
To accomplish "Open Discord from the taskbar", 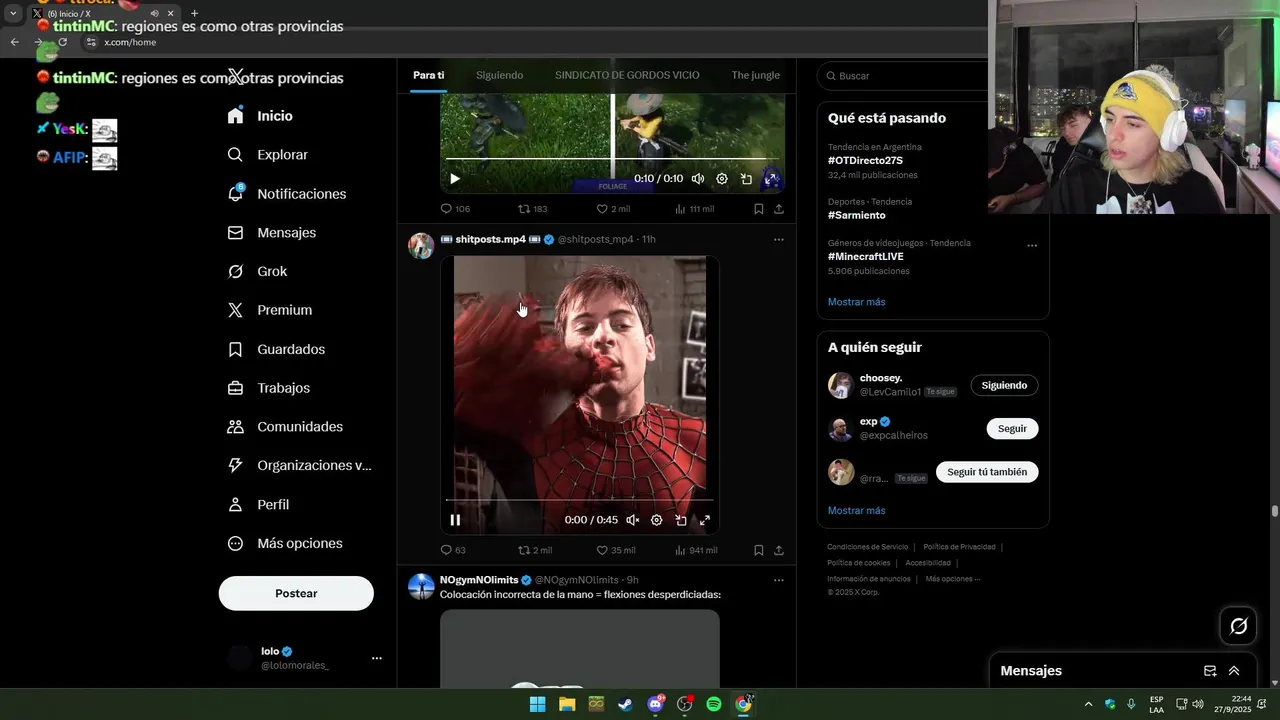I will pyautogui.click(x=655, y=704).
